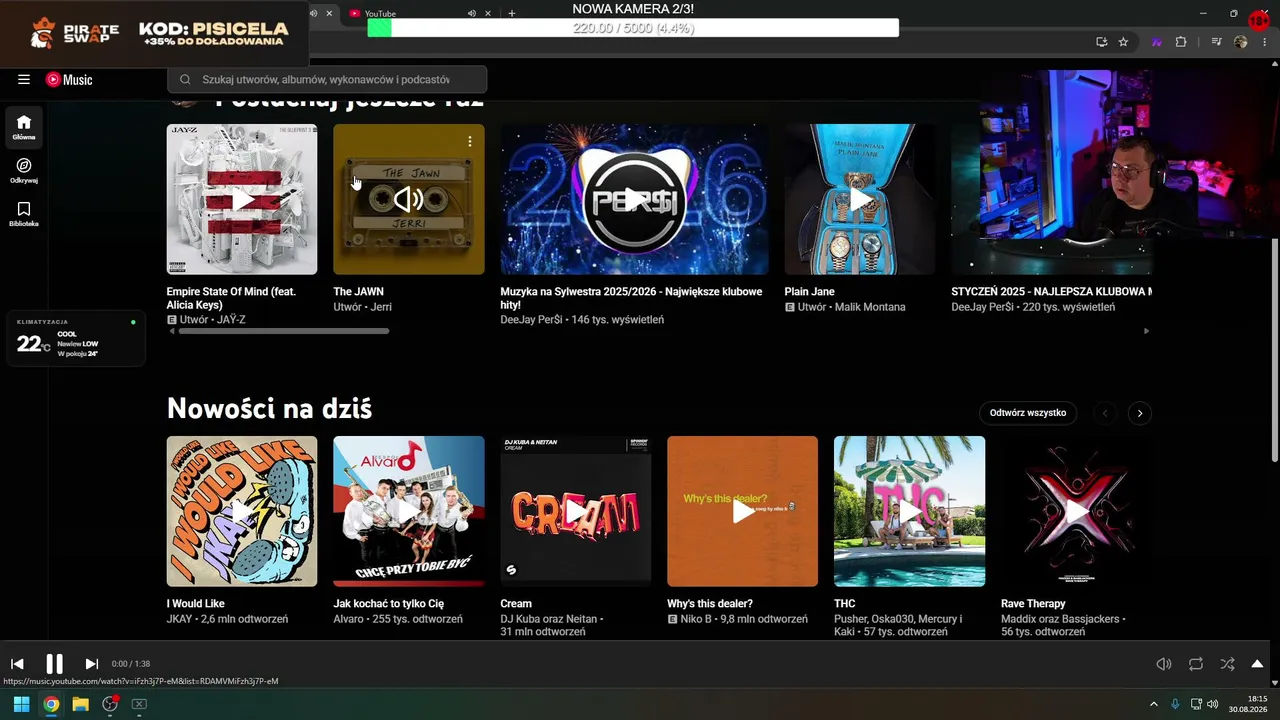
Task: Expand the player page with up arrow
Action: 1257,664
